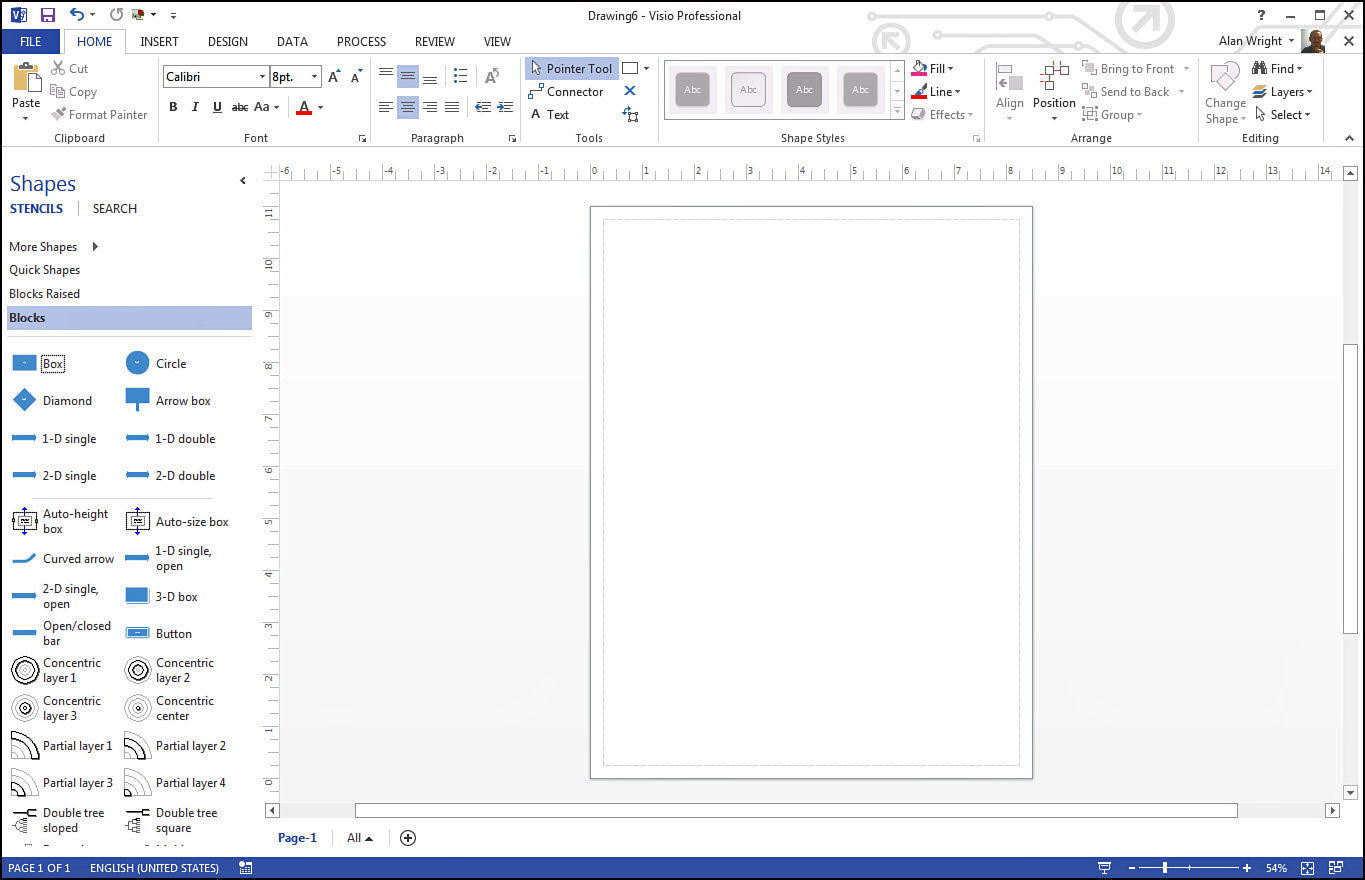Enable justify paragraph alignment
The height and width of the screenshot is (880, 1365).
click(452, 107)
